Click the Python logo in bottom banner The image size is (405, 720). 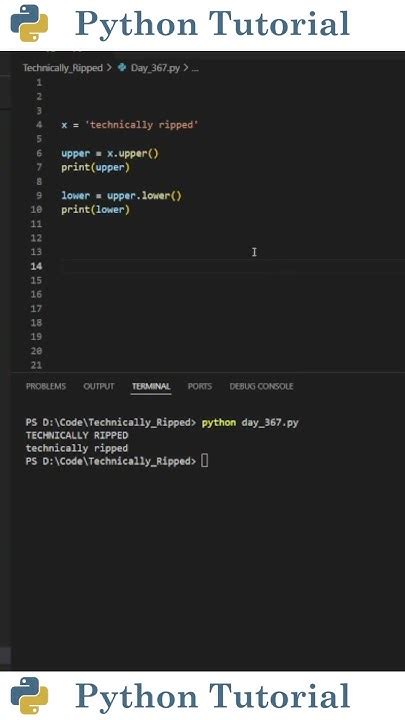[29, 696]
